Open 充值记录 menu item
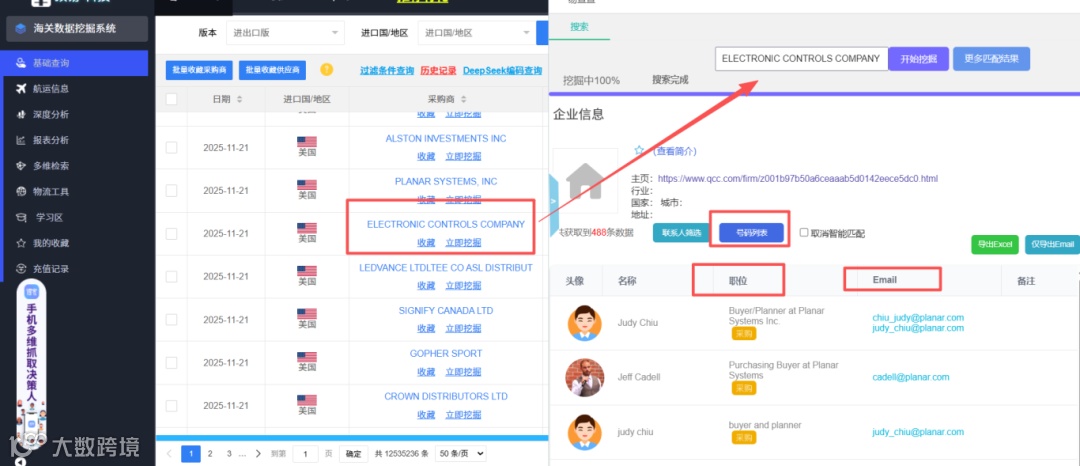Screen dimensions: 1080x466 click(51, 269)
